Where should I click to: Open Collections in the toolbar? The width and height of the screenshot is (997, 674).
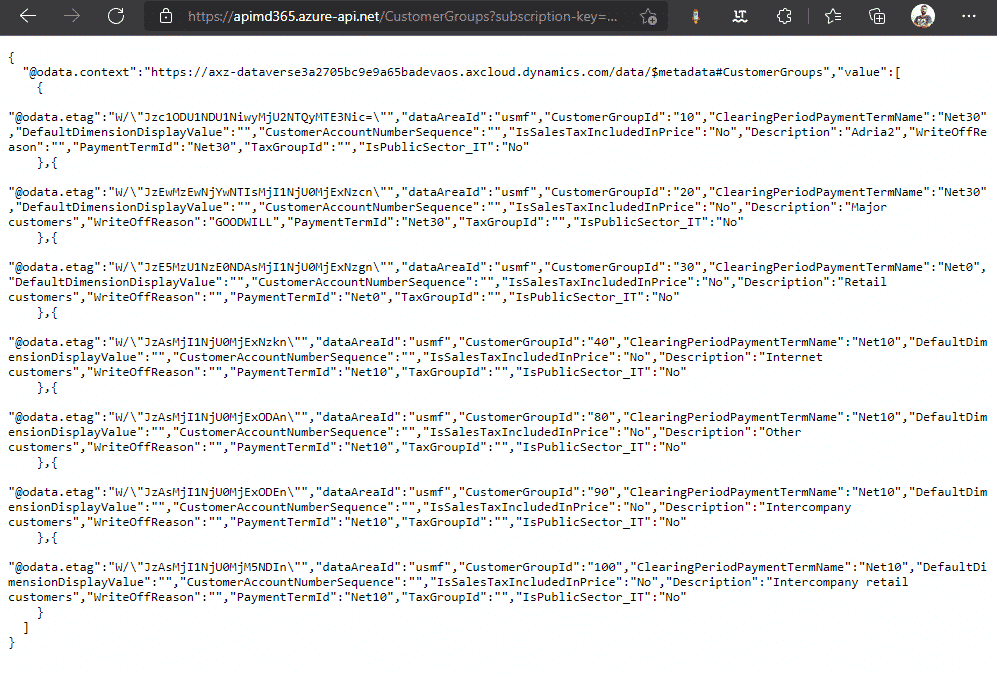point(877,16)
